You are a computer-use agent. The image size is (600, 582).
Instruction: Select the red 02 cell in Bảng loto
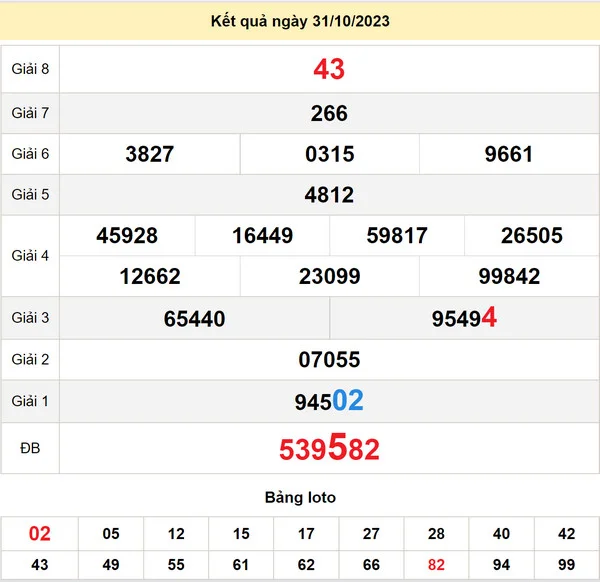(x=39, y=534)
